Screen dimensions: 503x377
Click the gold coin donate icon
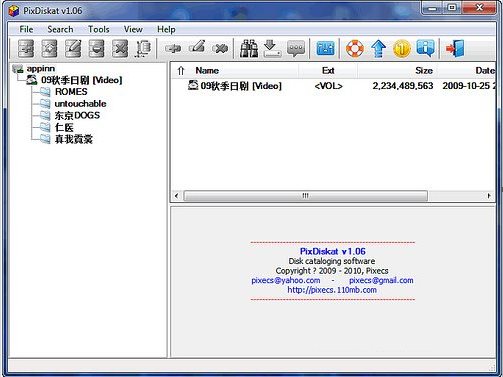point(402,49)
